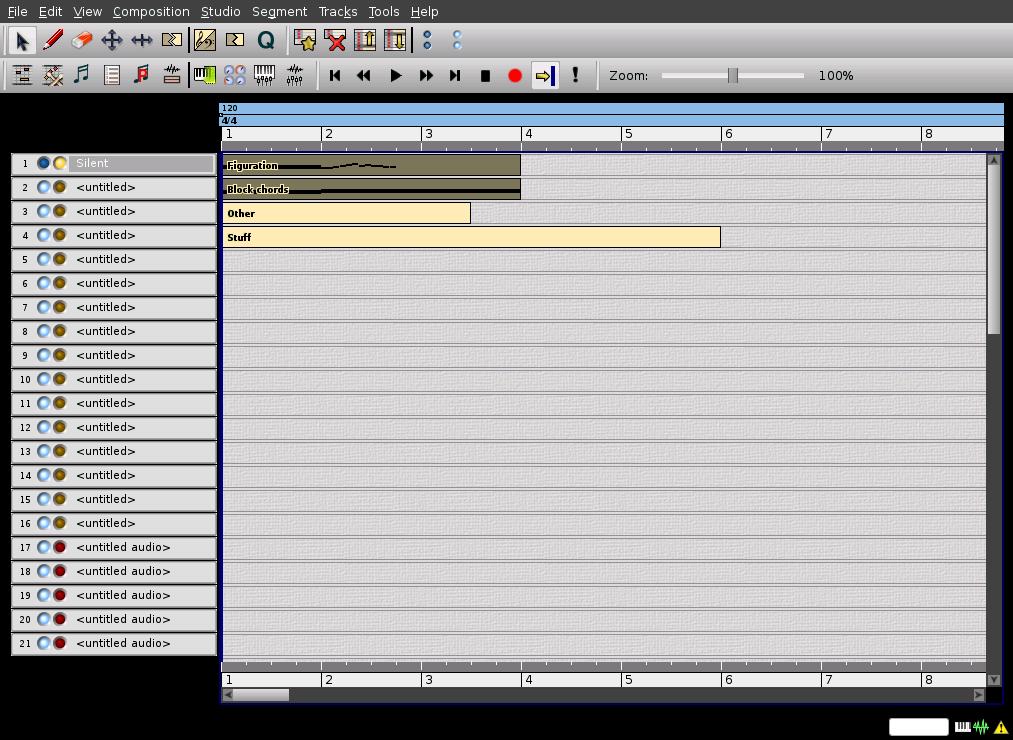Click the Quantize Q icon
1013x740 pixels.
point(266,40)
